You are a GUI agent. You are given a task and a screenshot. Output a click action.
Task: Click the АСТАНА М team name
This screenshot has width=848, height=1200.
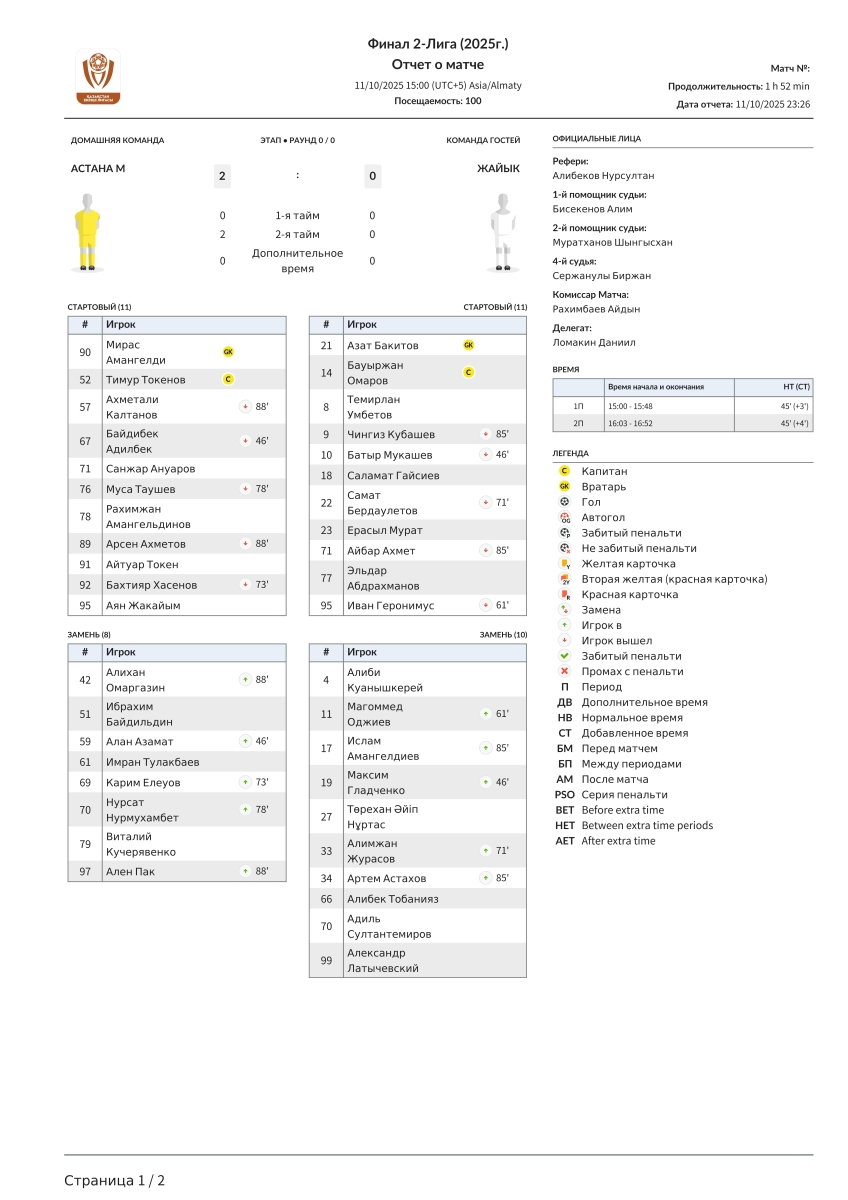click(98, 168)
